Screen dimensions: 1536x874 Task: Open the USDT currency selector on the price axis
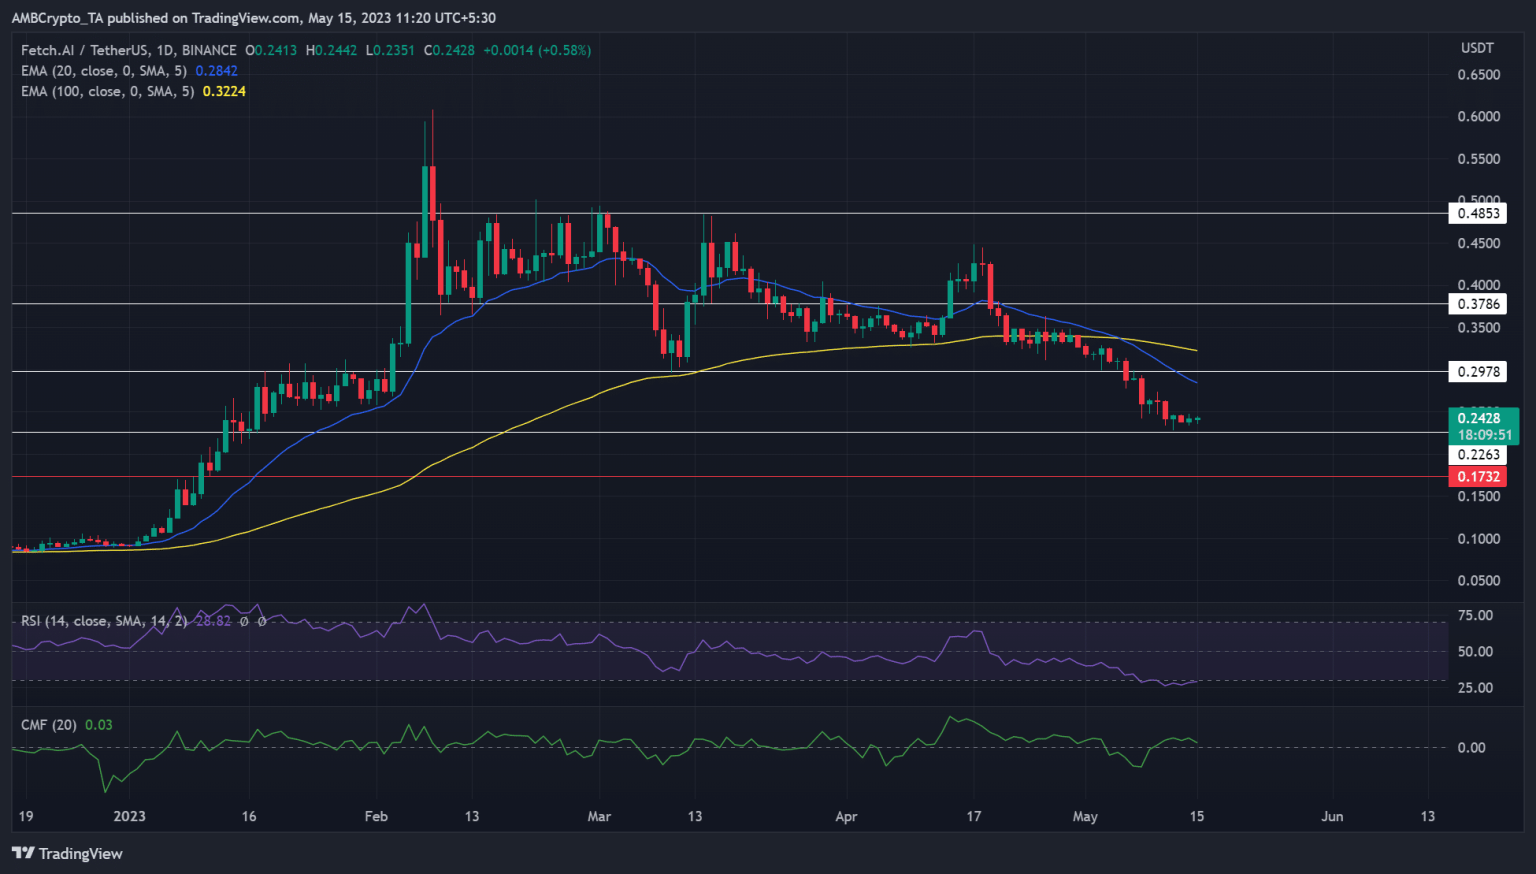pos(1477,48)
